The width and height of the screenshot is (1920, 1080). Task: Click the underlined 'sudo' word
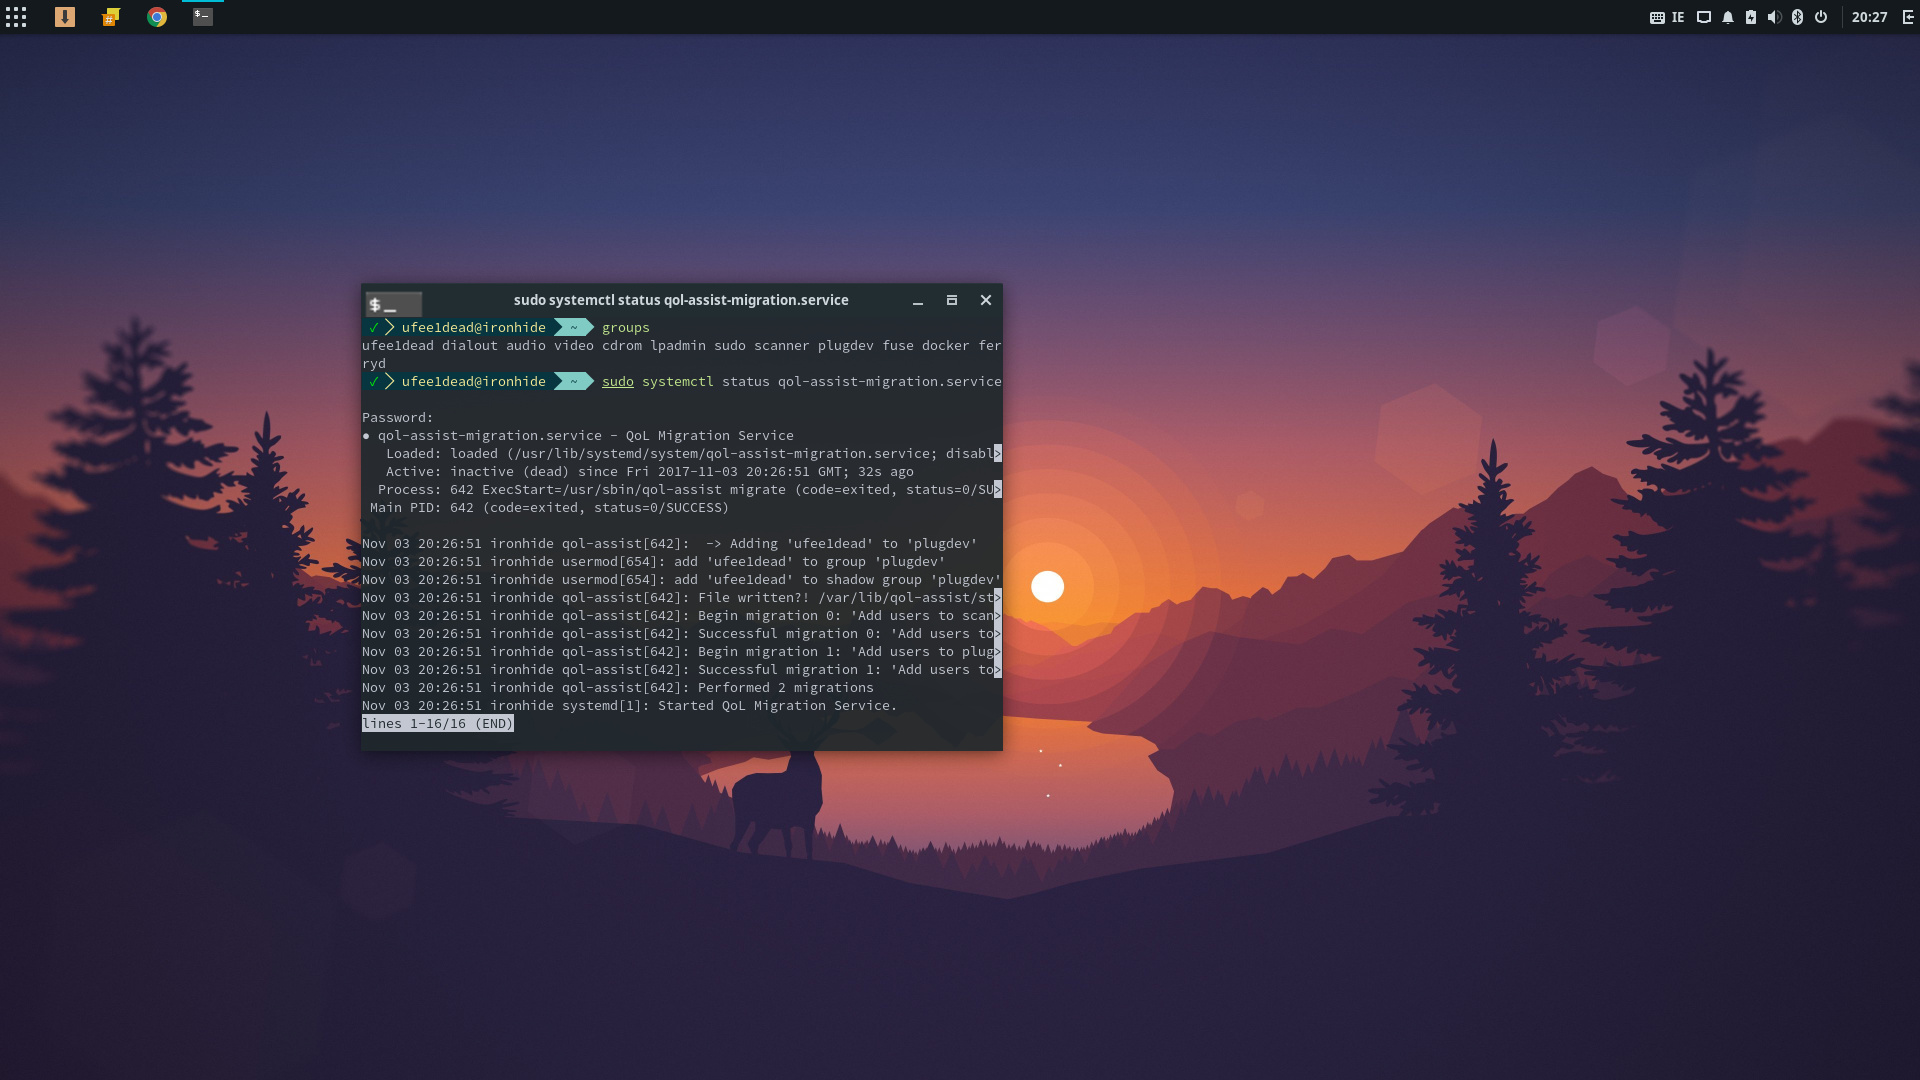click(618, 382)
